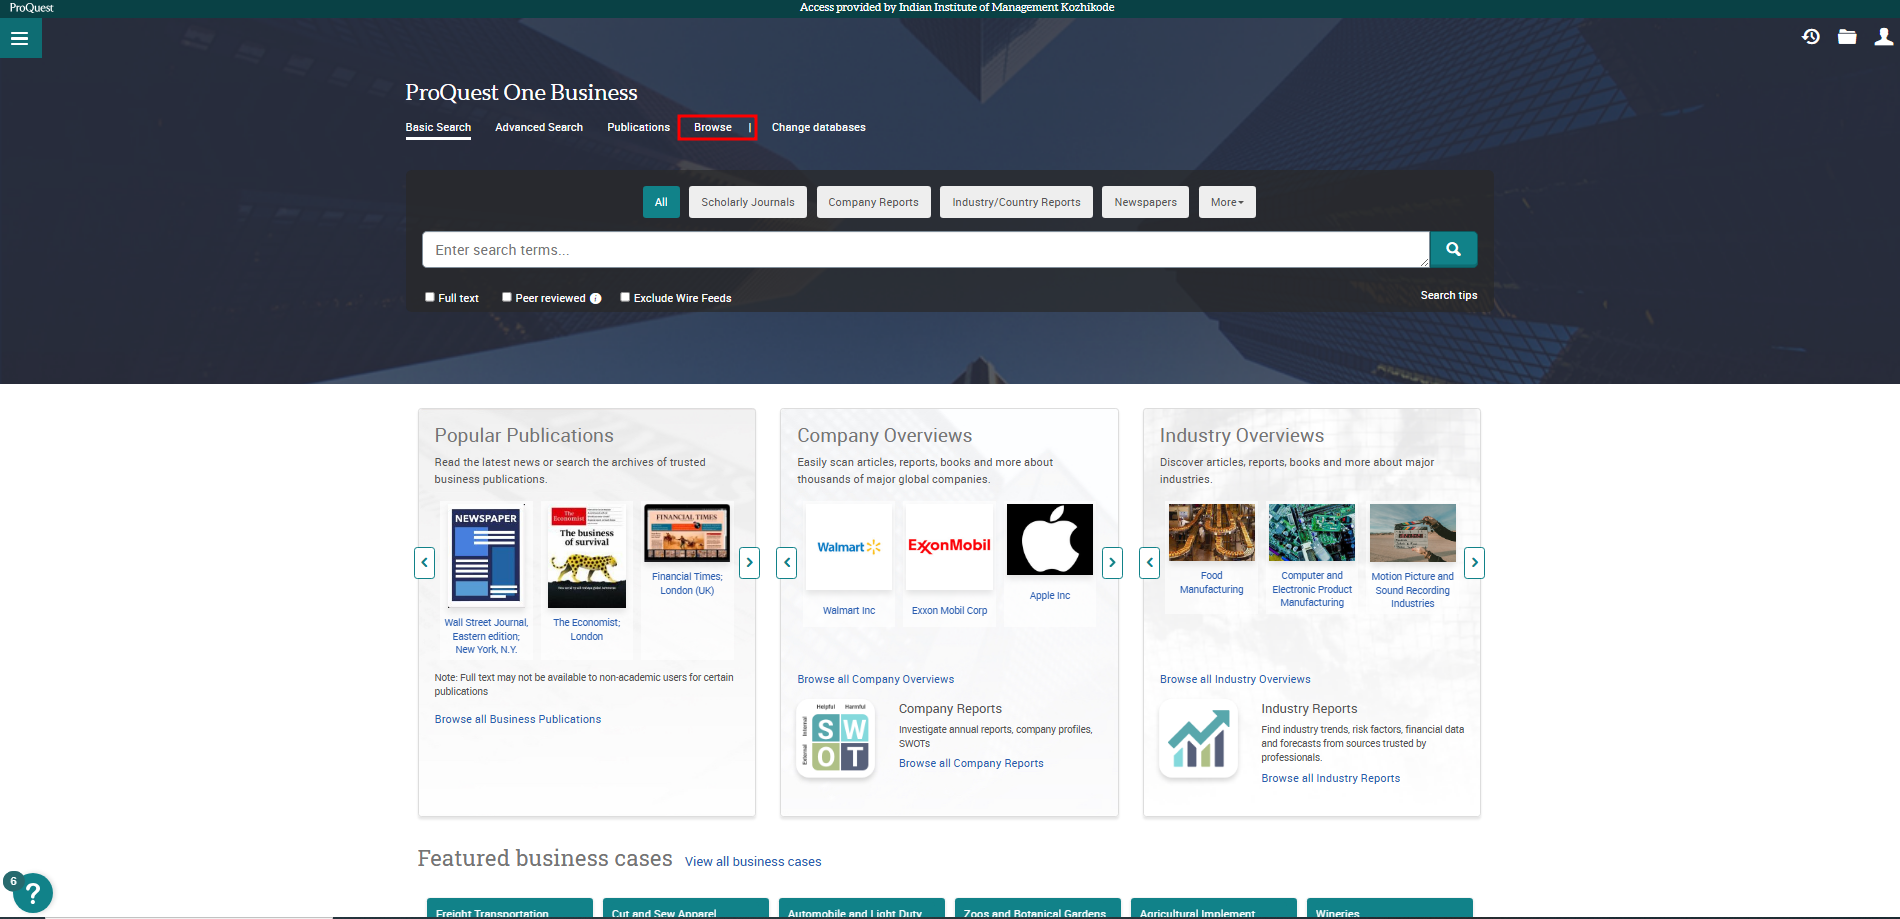Switch to Advanced Search tab
This screenshot has width=1900, height=919.
coord(538,127)
